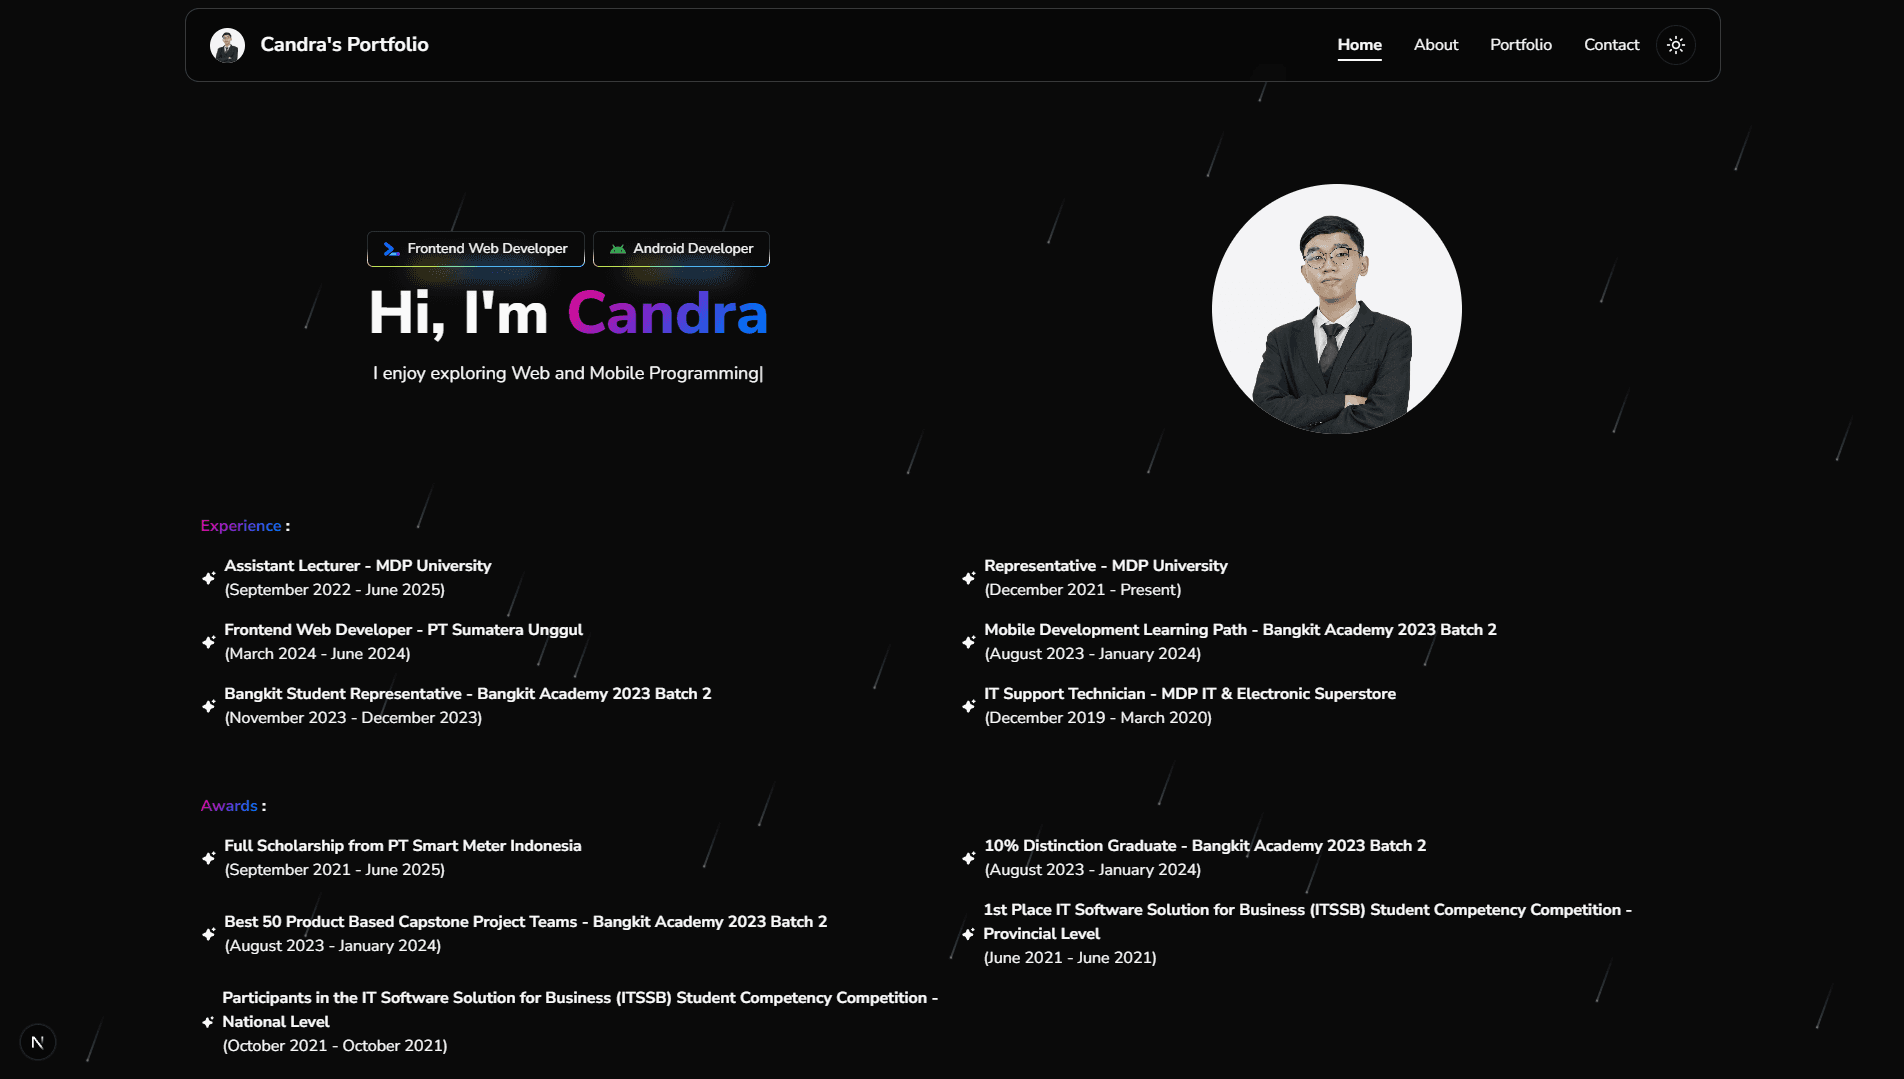
Task: Click the large circular profile photo
Action: tap(1336, 309)
